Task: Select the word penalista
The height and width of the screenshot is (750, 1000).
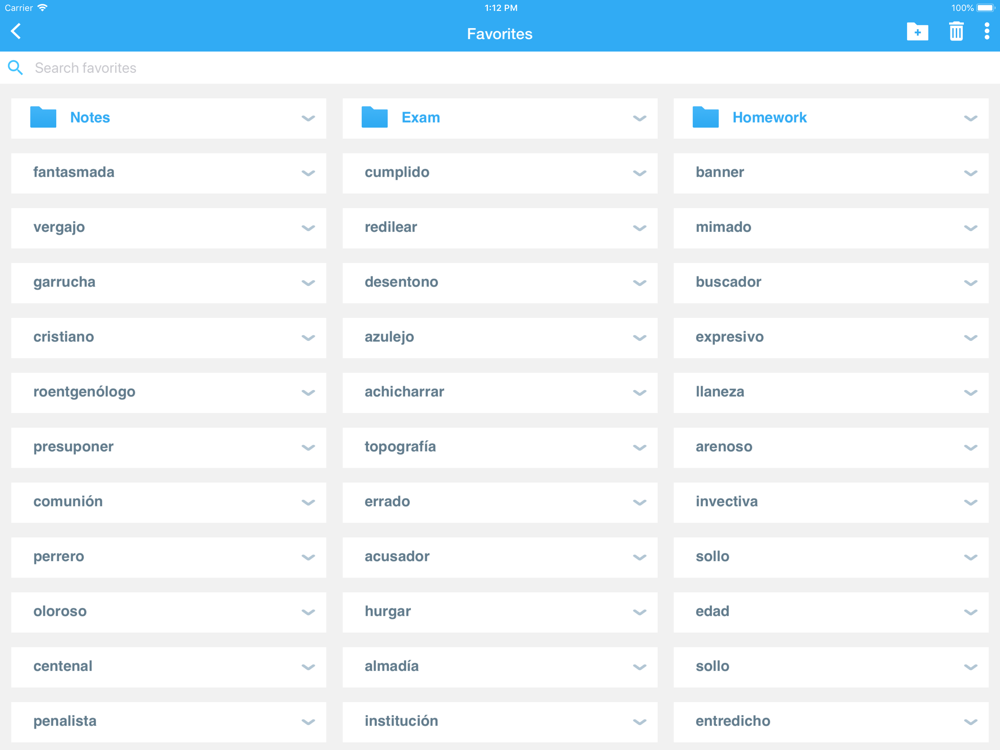Action: (x=65, y=721)
